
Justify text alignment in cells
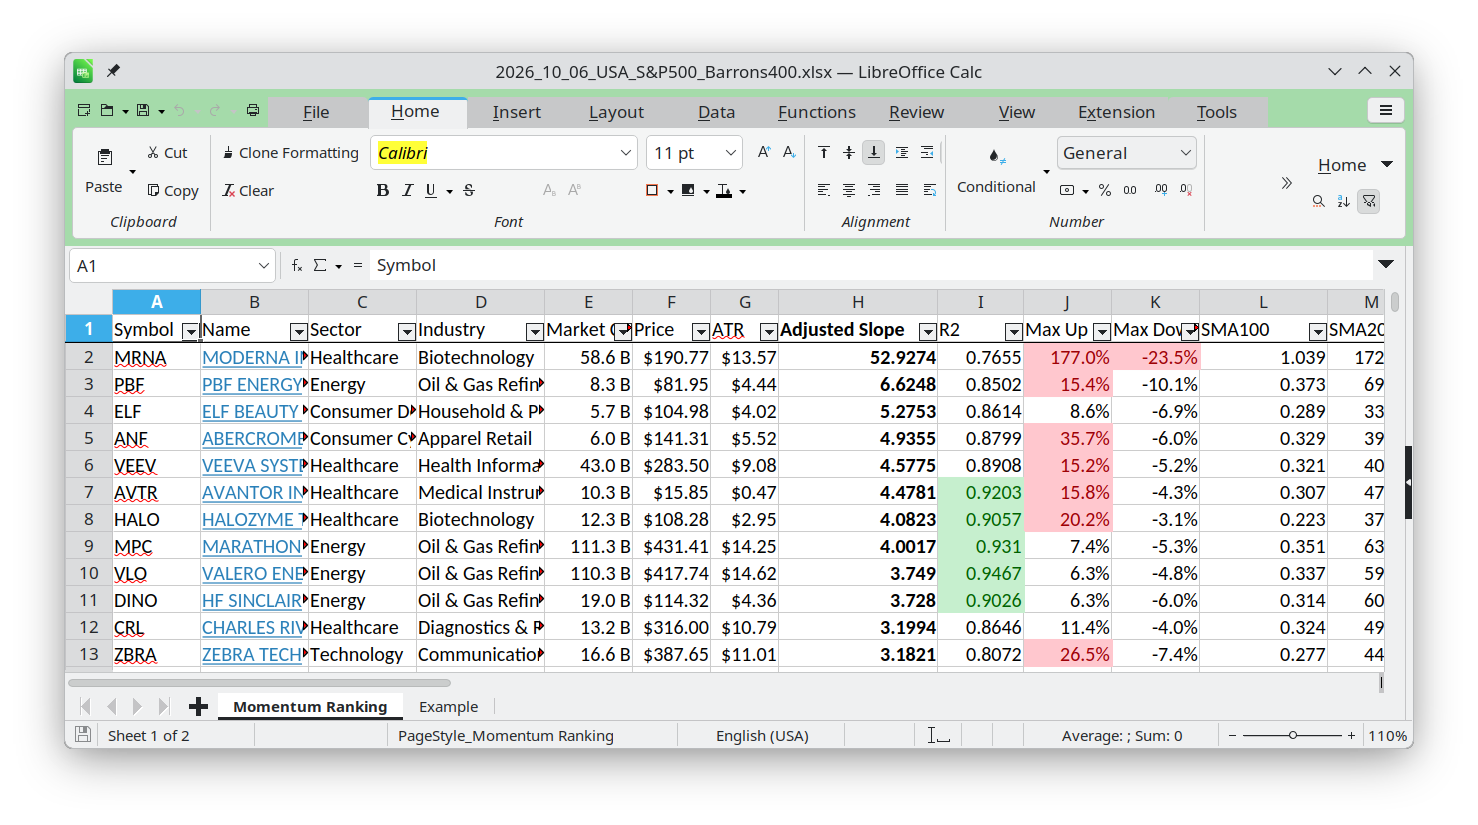(902, 190)
